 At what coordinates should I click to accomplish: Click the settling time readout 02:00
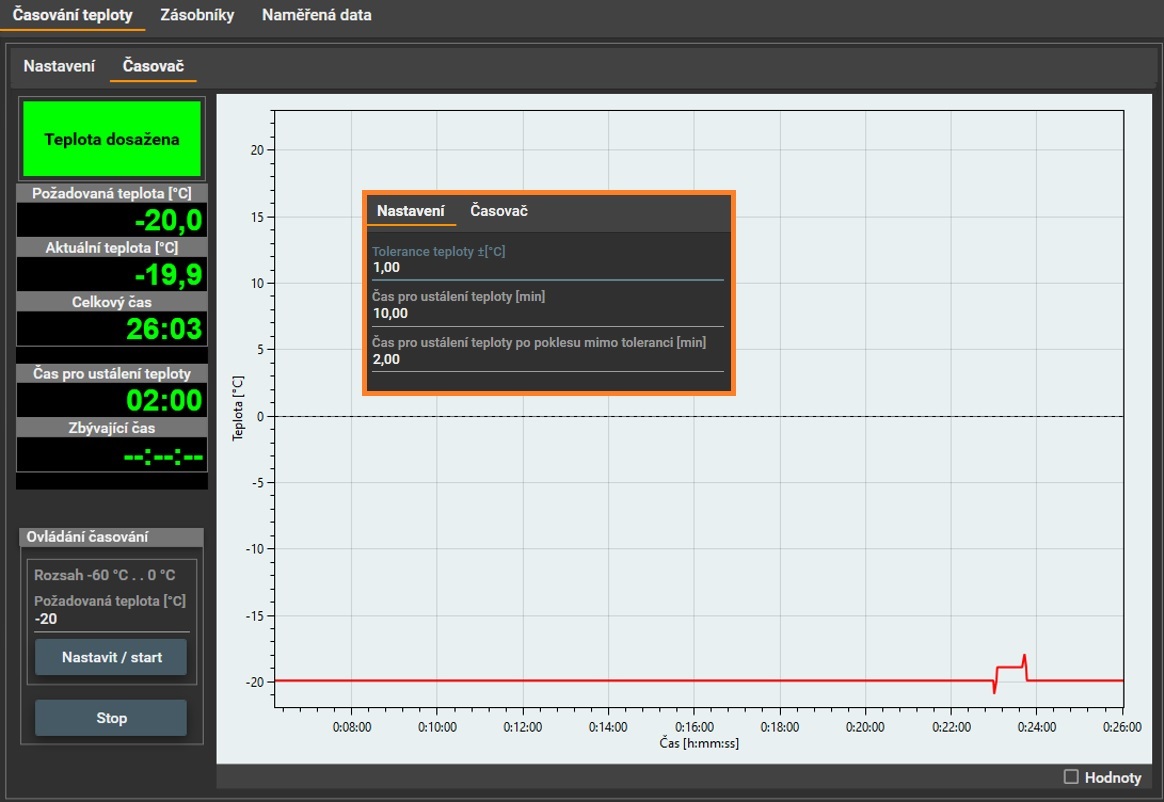click(112, 400)
